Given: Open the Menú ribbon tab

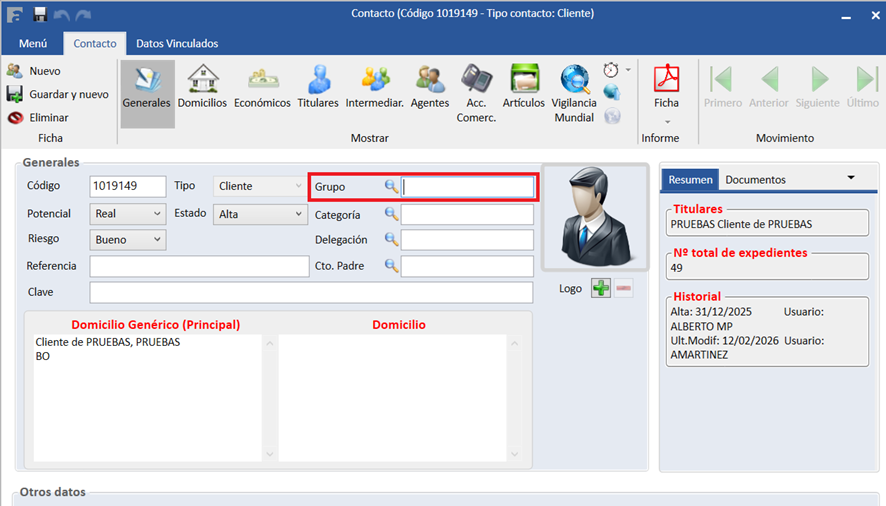Looking at the screenshot, I should 33,43.
